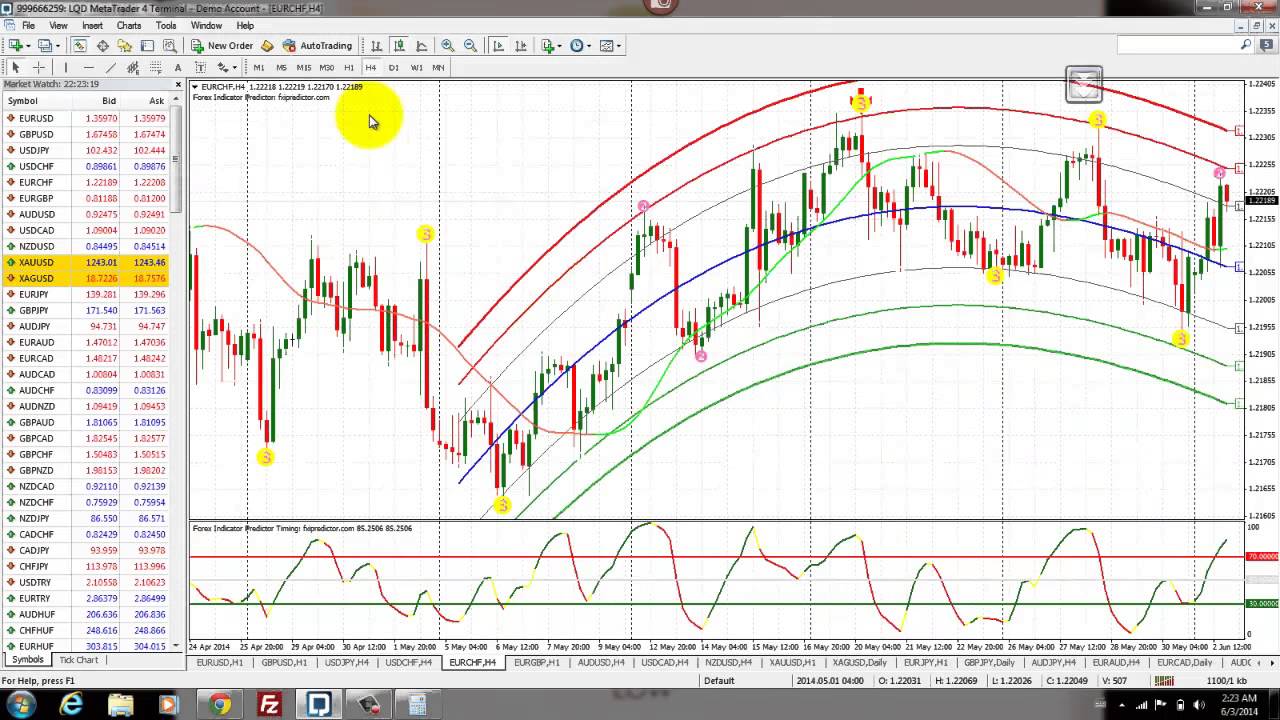Select the Text 'A' tool
This screenshot has width=1280, height=720.
[178, 67]
